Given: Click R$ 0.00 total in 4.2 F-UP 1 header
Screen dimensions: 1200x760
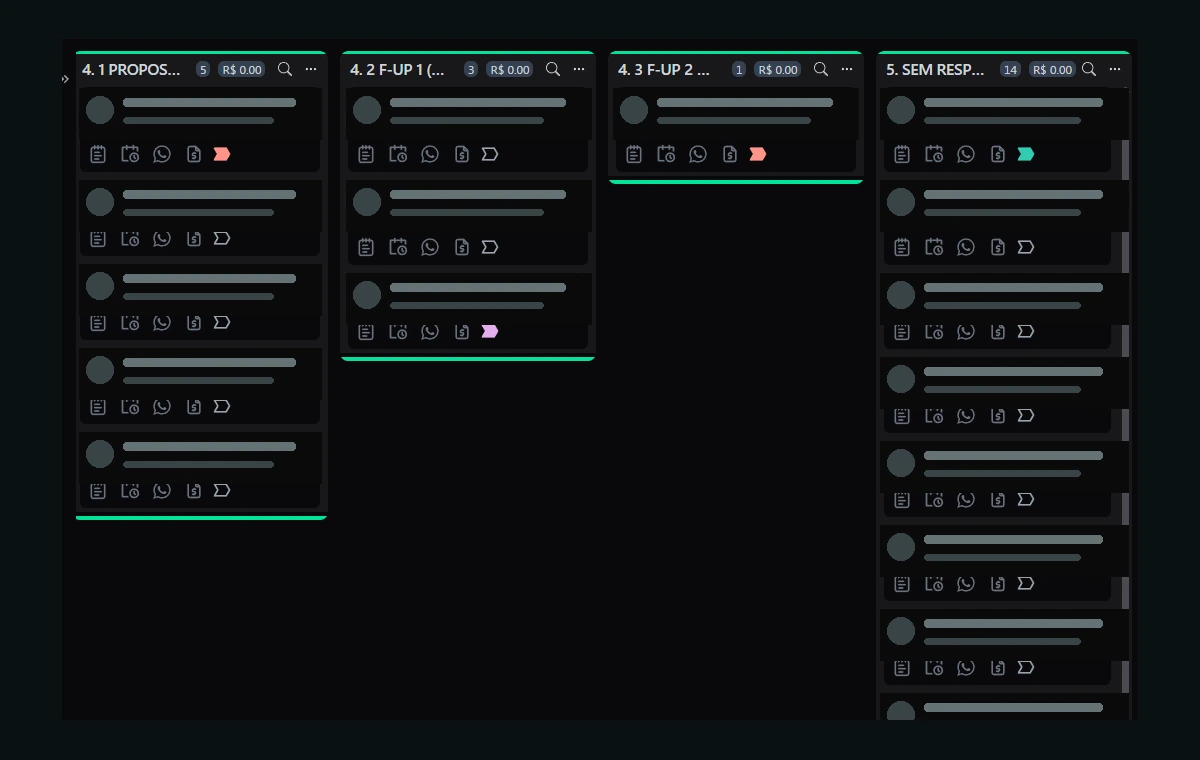Looking at the screenshot, I should pyautogui.click(x=510, y=70).
